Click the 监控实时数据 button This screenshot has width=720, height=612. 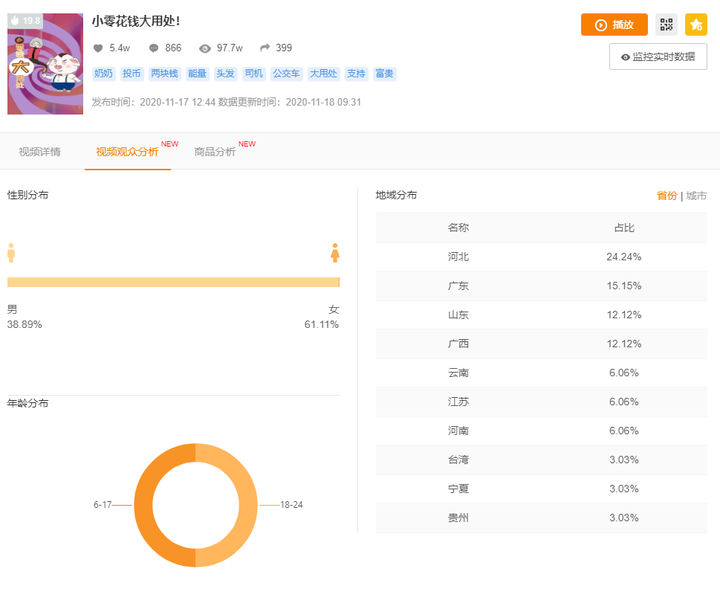click(x=658, y=57)
